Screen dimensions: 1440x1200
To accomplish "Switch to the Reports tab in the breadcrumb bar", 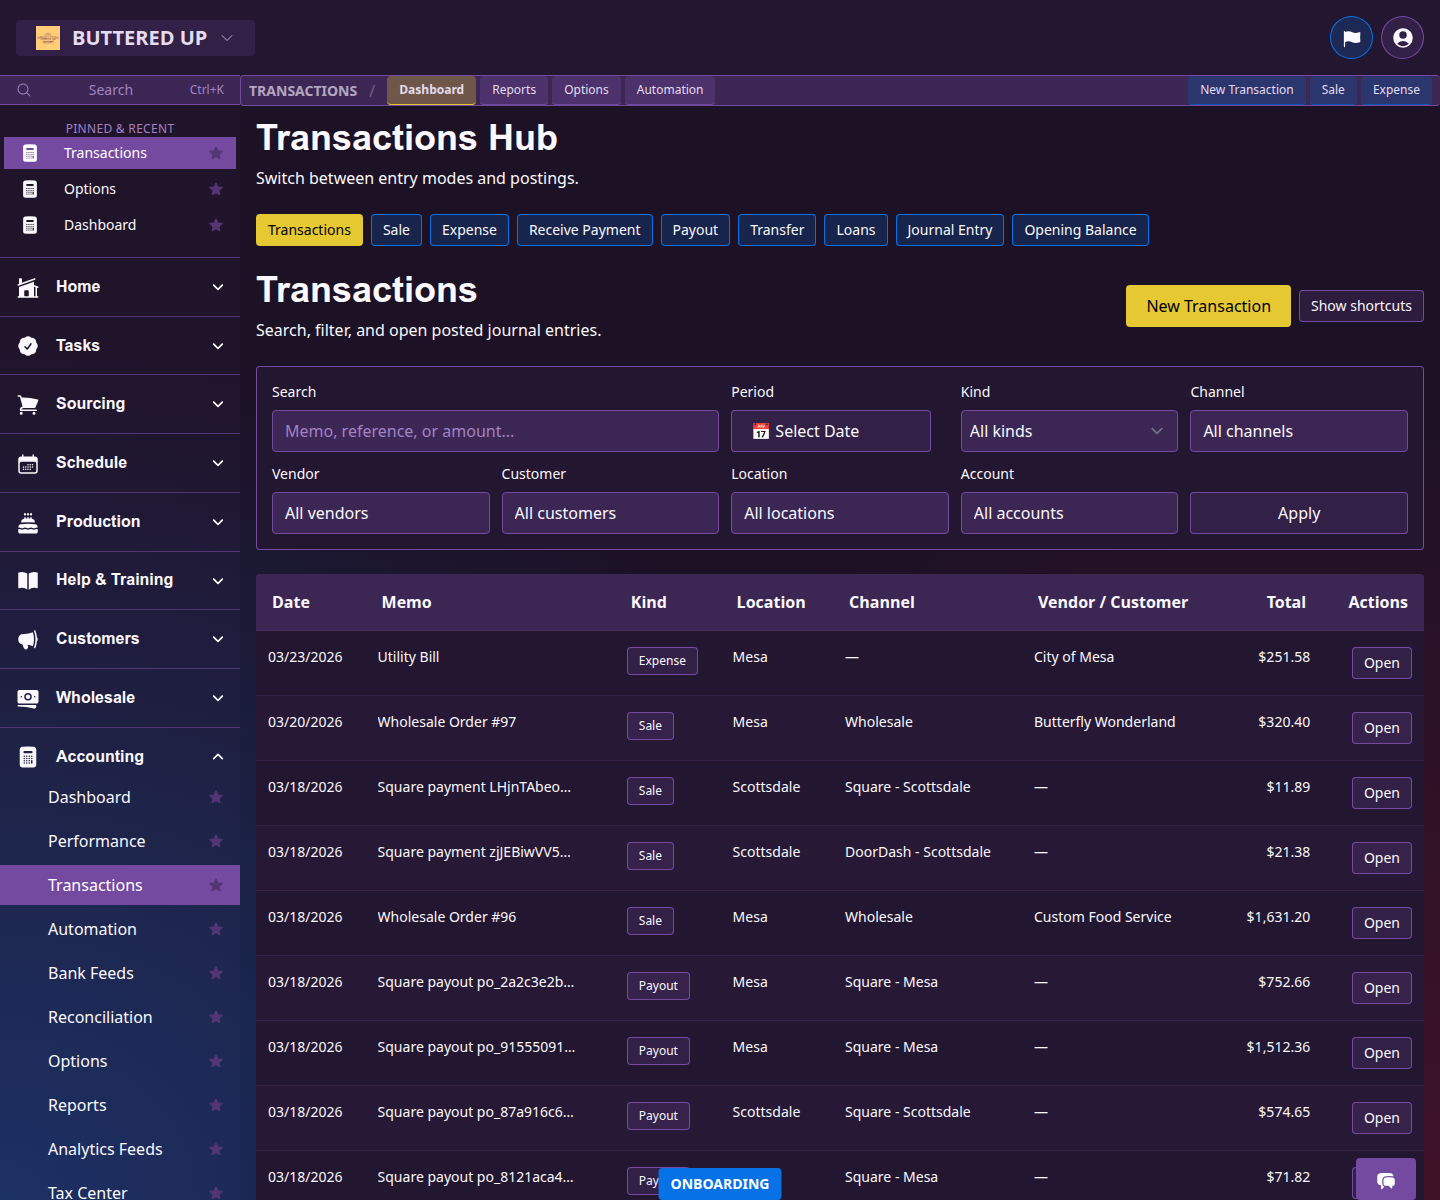I will (513, 90).
